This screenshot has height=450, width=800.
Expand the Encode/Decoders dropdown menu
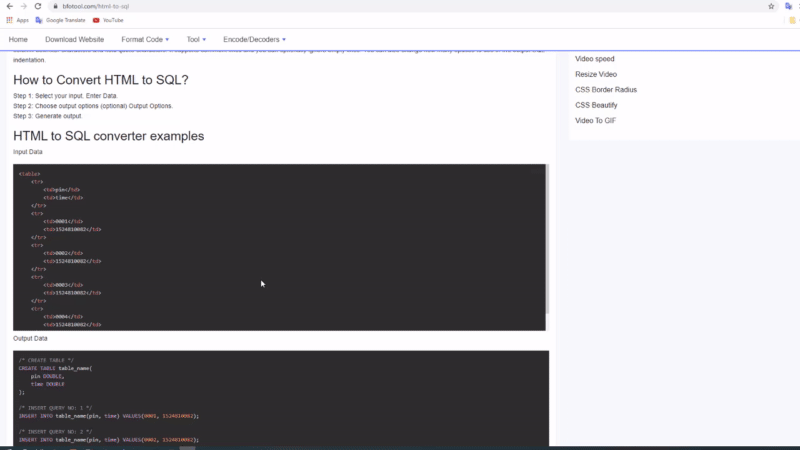tap(254, 40)
